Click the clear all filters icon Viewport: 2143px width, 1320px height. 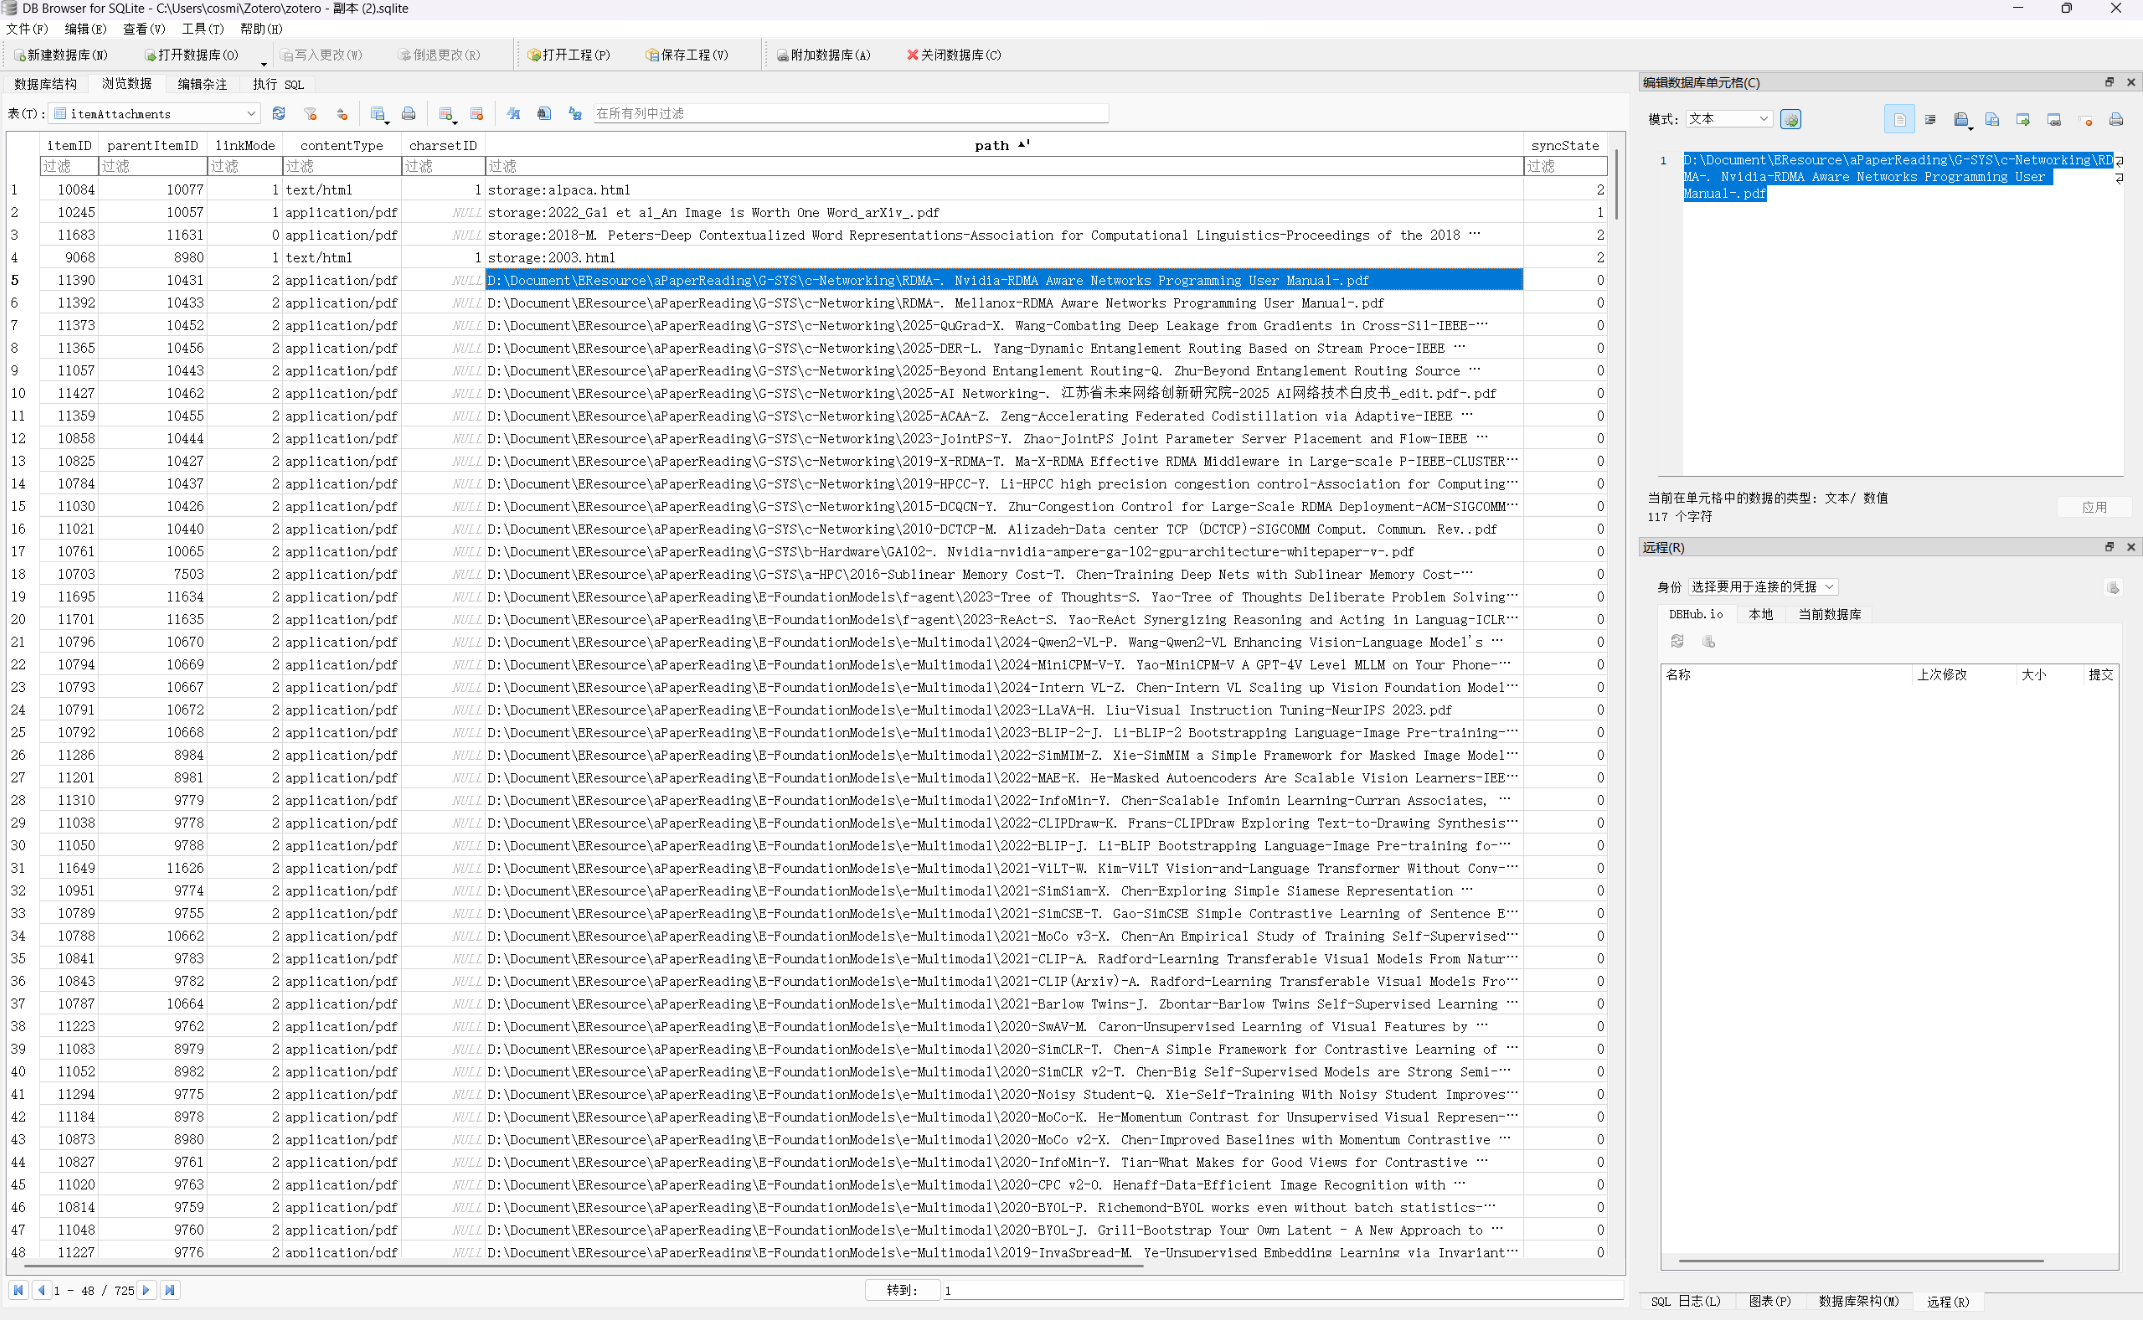click(x=311, y=114)
